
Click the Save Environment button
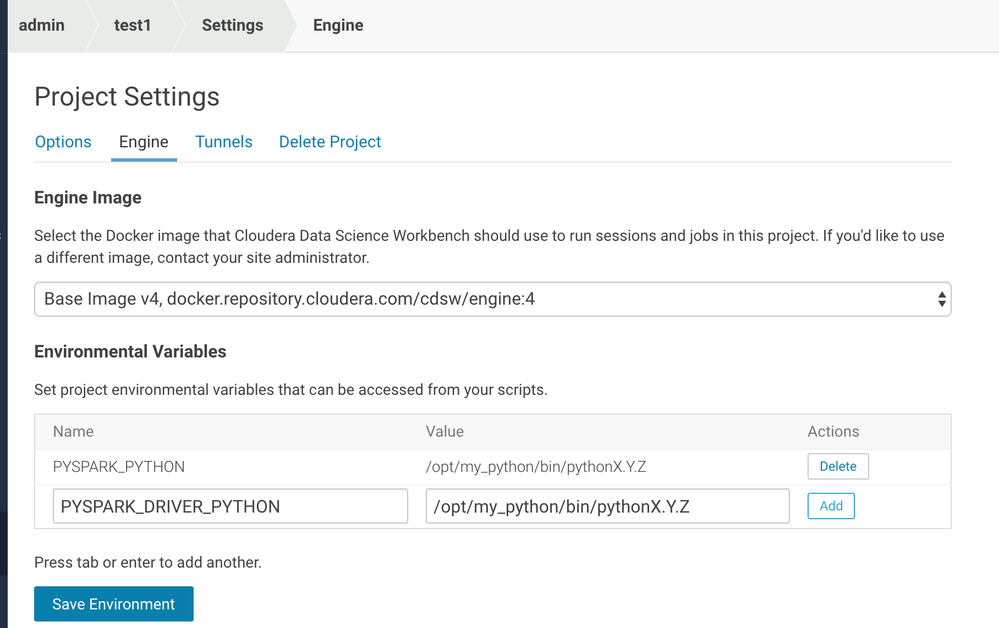tap(114, 604)
